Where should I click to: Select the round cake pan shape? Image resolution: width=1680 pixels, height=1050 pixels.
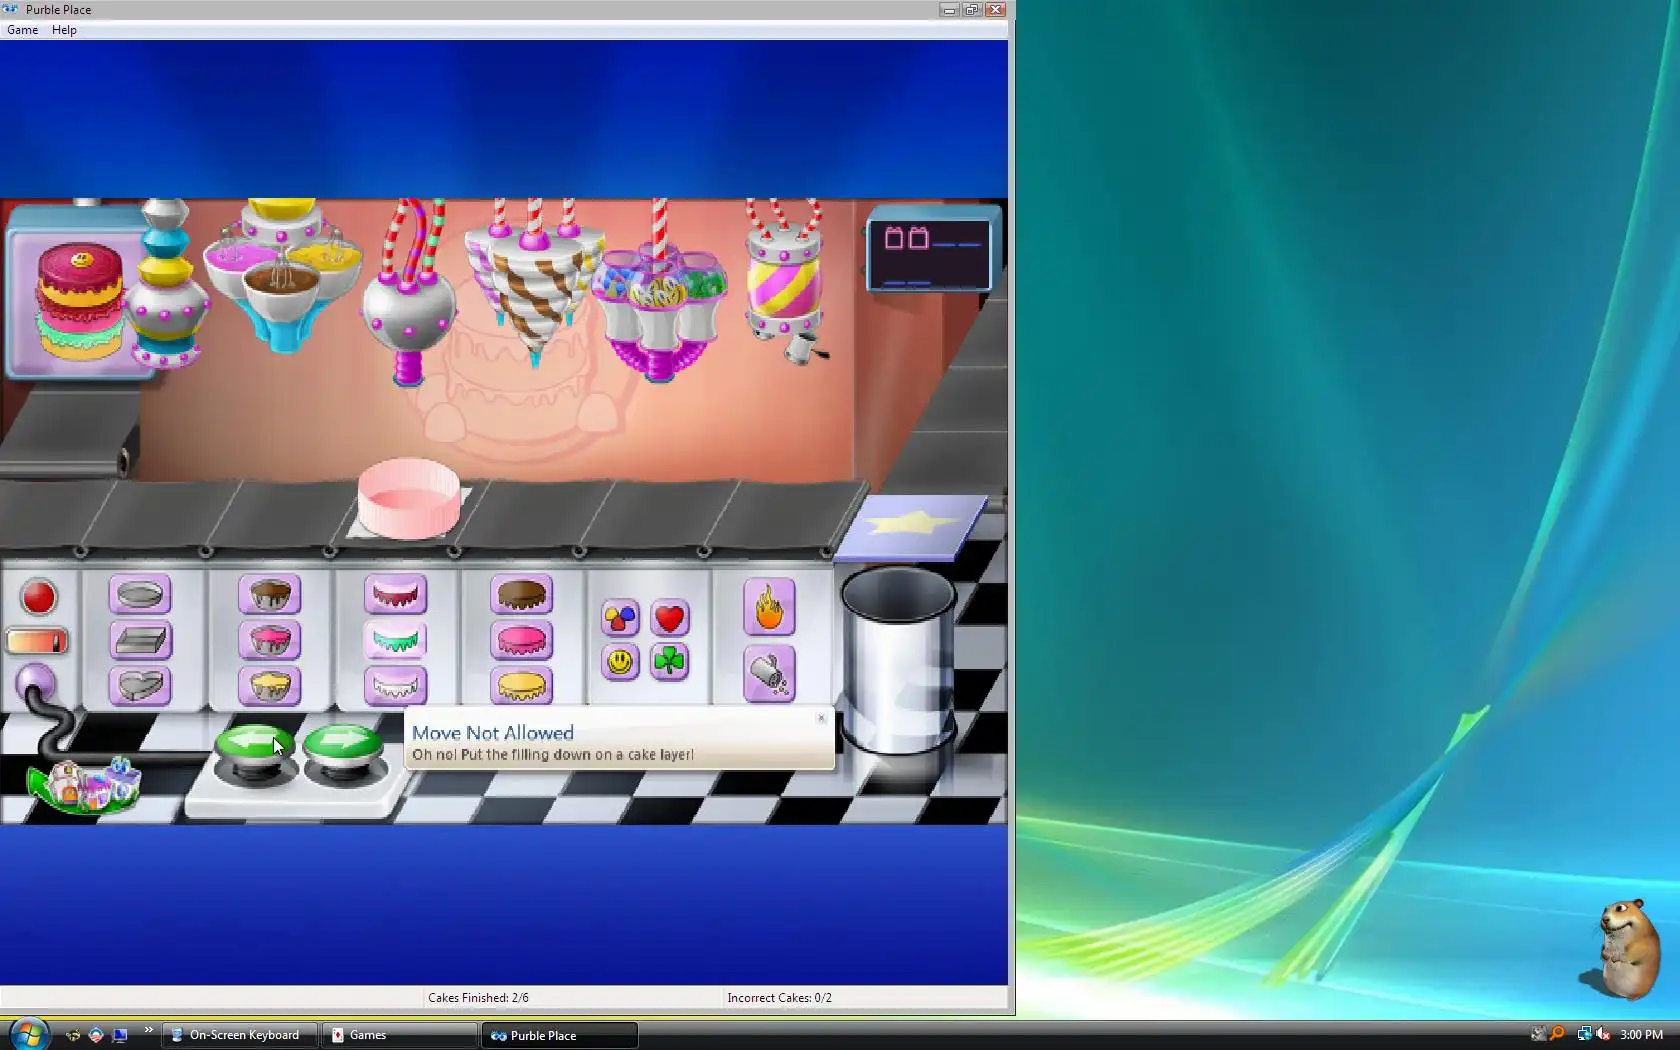[x=140, y=594]
